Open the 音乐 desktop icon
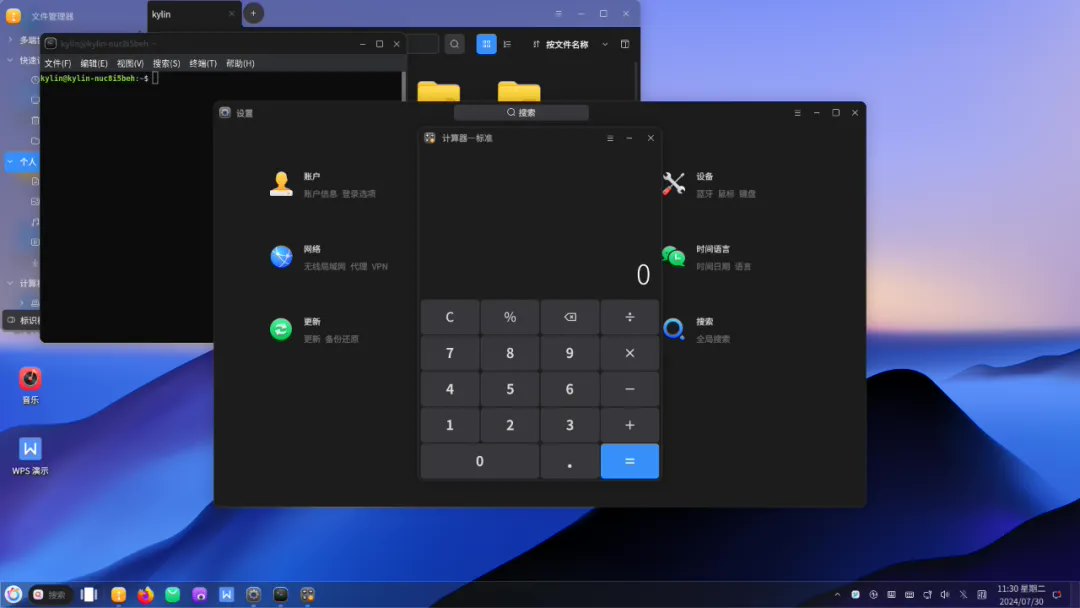The image size is (1080, 608). [30, 386]
